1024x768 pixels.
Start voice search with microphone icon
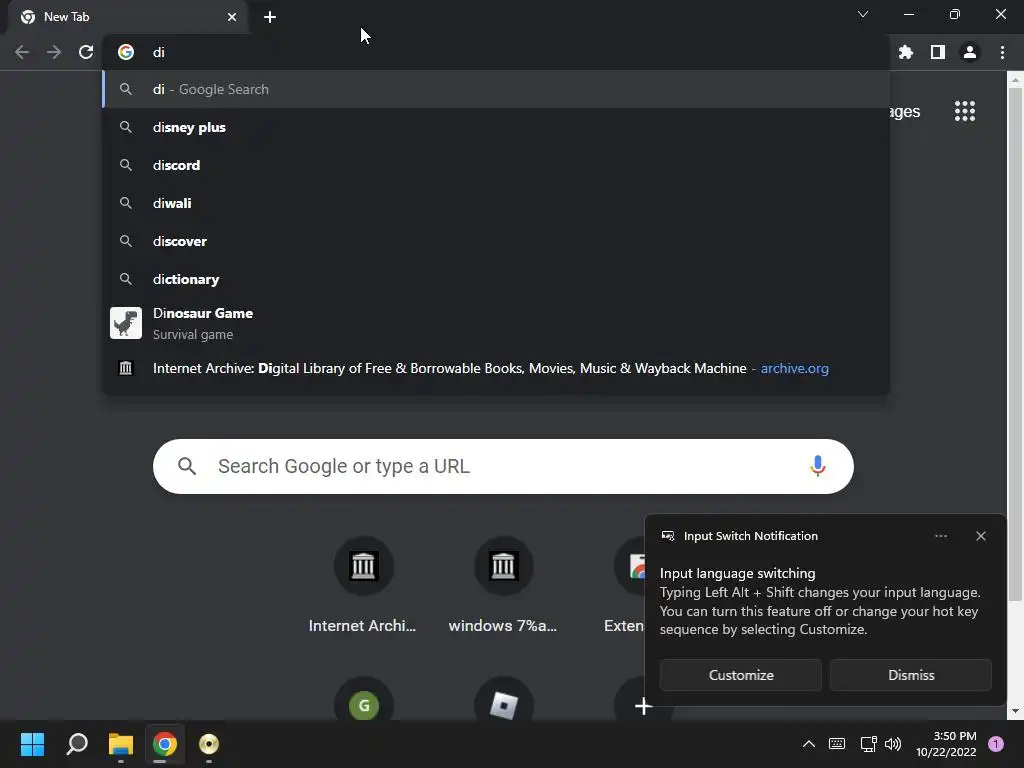point(817,466)
